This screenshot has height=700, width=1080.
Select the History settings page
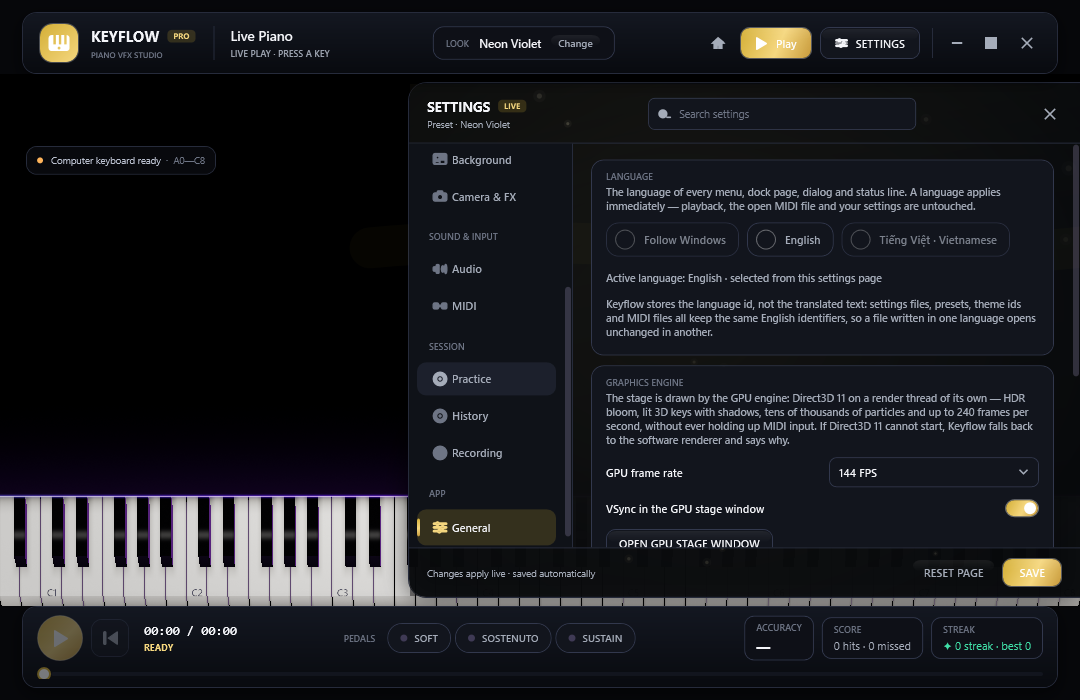coord(486,416)
